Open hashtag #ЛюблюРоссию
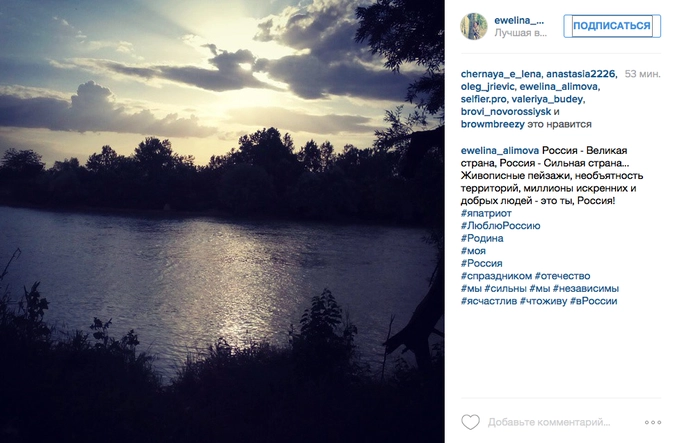 (x=500, y=226)
